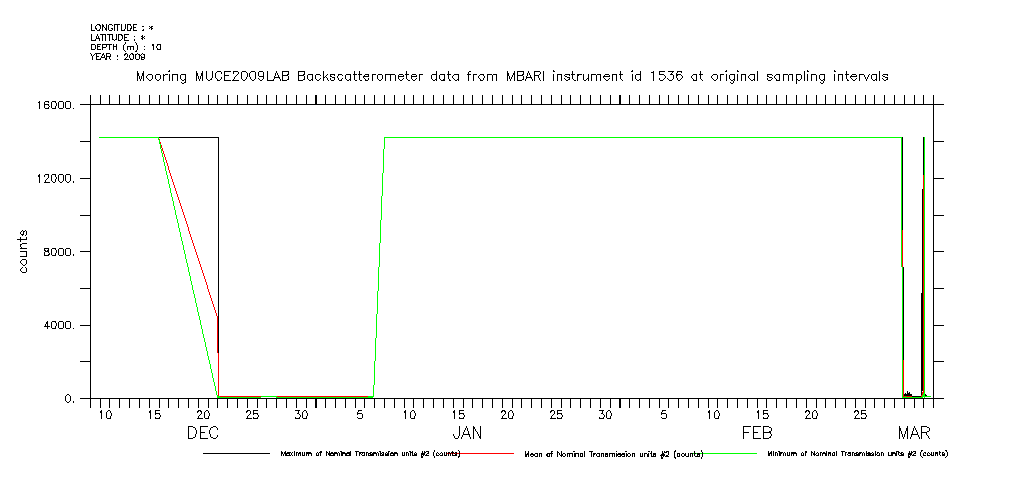Select the MAR month label

[914, 434]
